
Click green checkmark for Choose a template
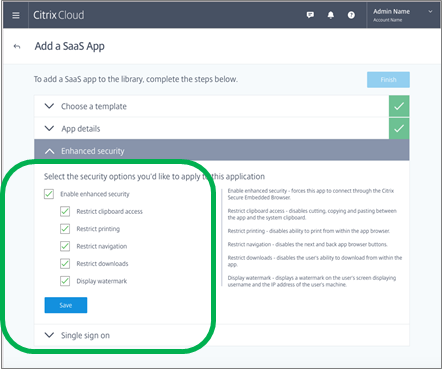click(399, 106)
